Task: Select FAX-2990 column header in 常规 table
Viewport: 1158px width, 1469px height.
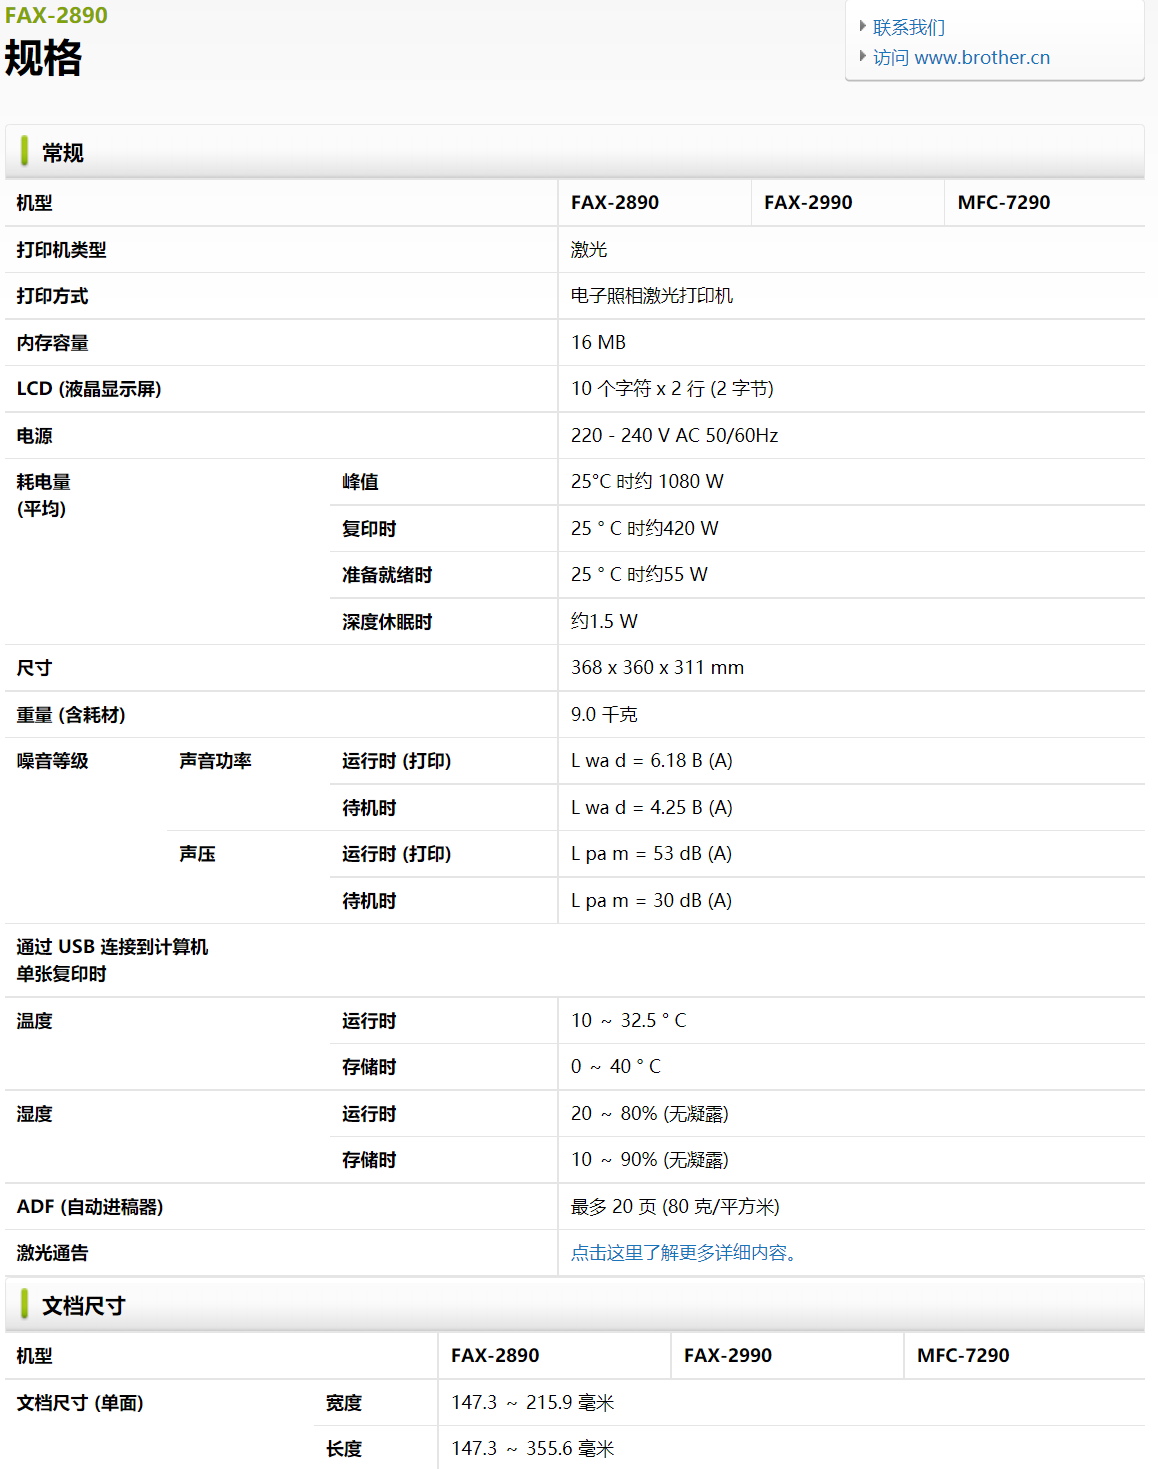Action: (x=808, y=202)
